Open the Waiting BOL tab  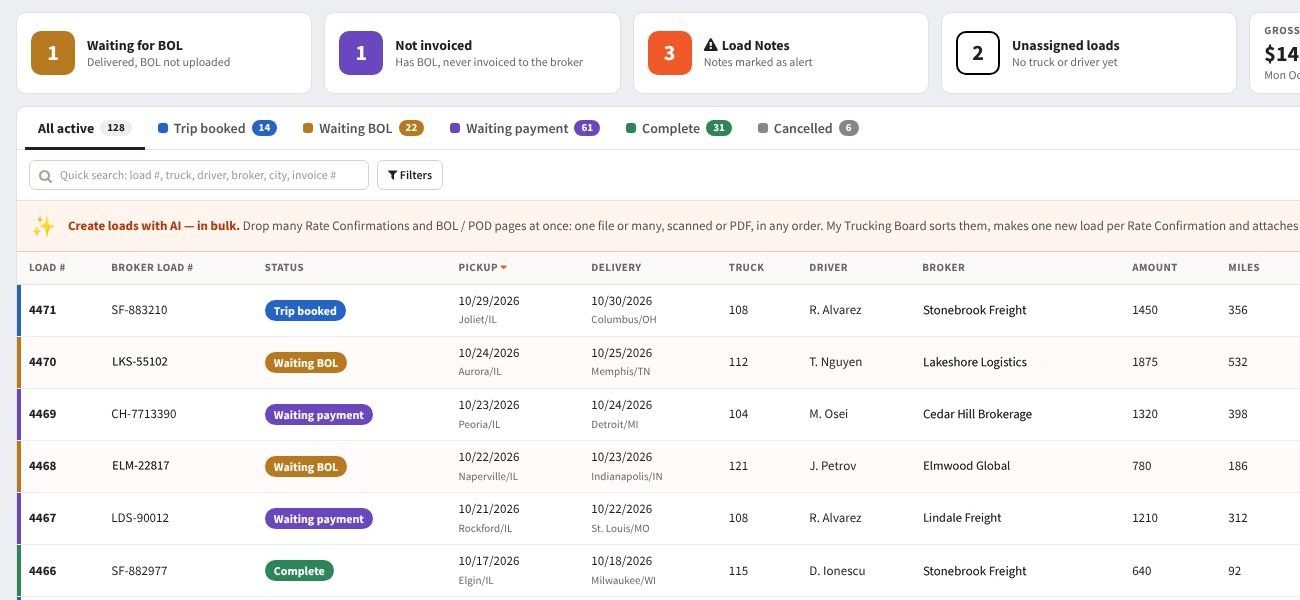[363, 128]
